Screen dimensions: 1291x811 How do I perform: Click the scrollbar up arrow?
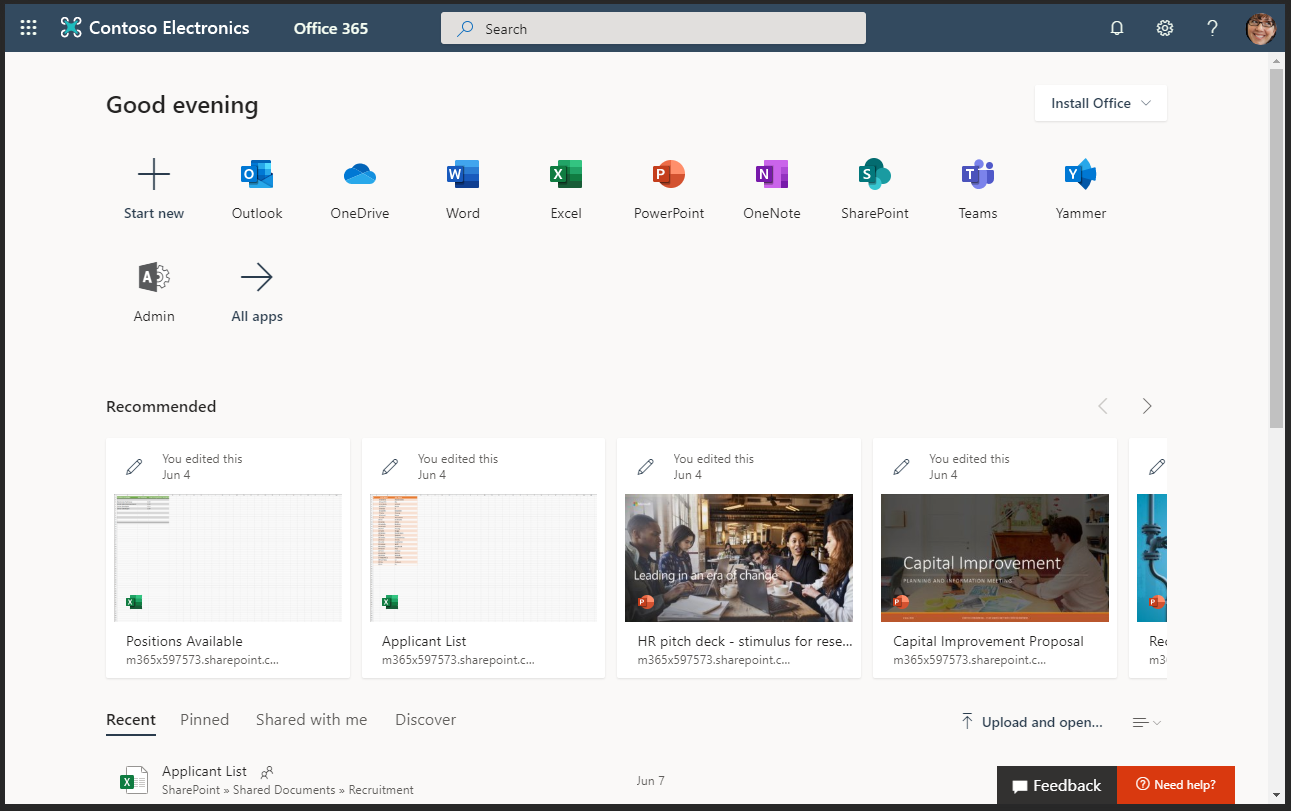(x=1276, y=60)
